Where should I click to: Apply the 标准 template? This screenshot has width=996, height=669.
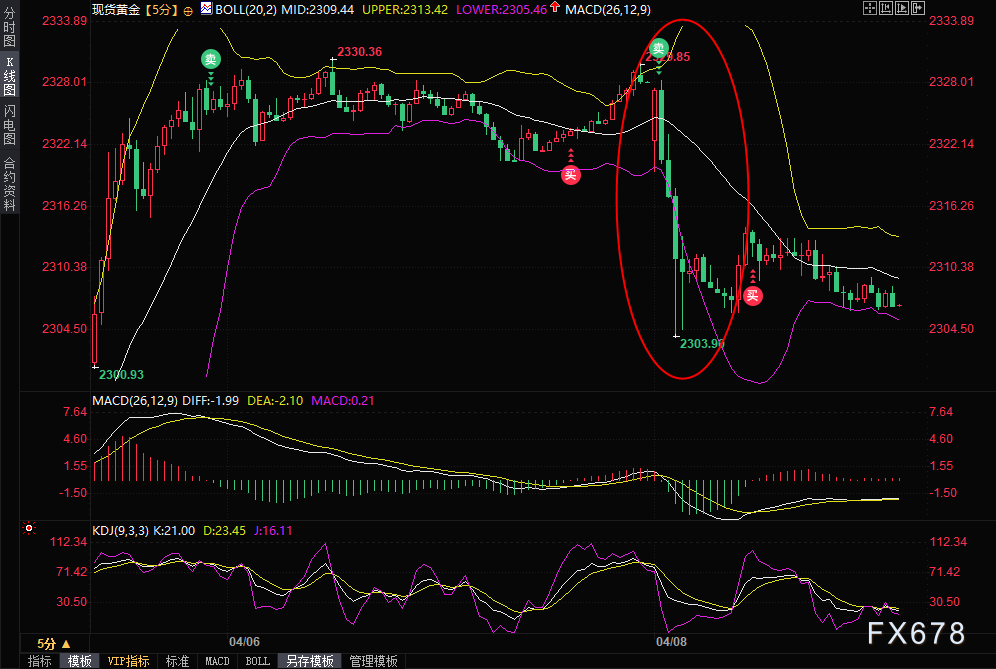(177, 661)
